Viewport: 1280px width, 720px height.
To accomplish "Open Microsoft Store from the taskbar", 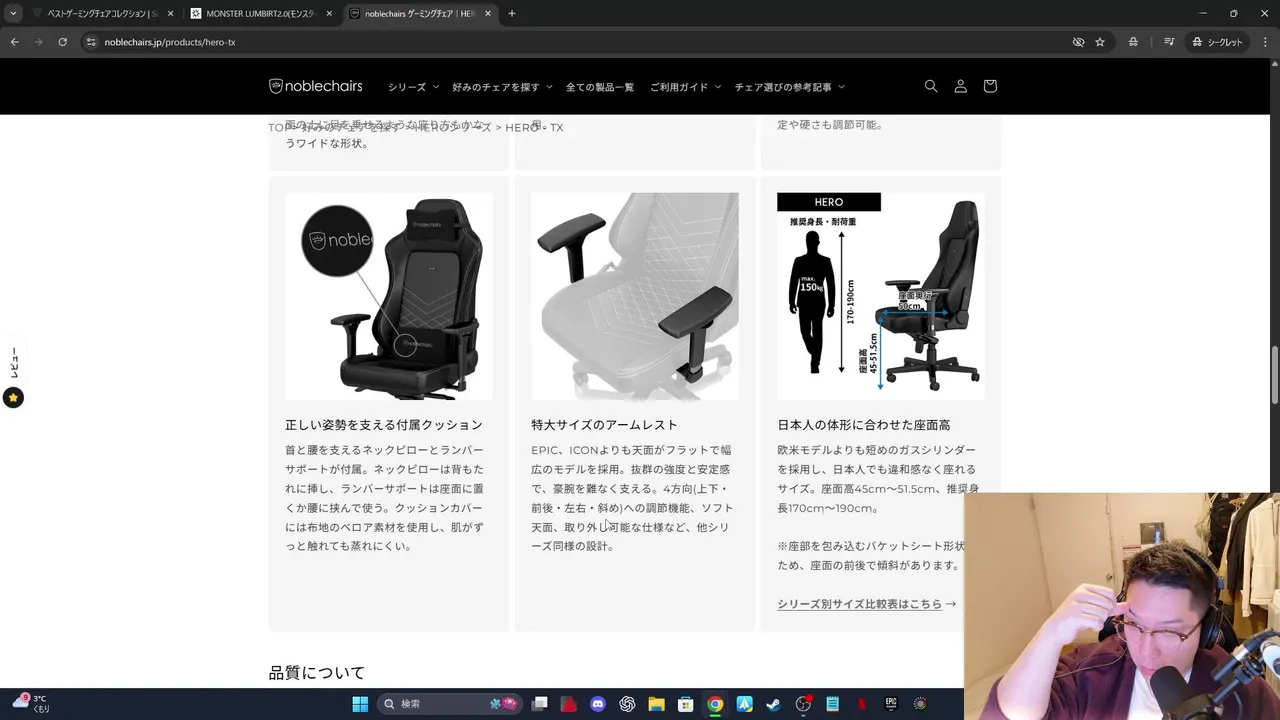I will [x=685, y=704].
